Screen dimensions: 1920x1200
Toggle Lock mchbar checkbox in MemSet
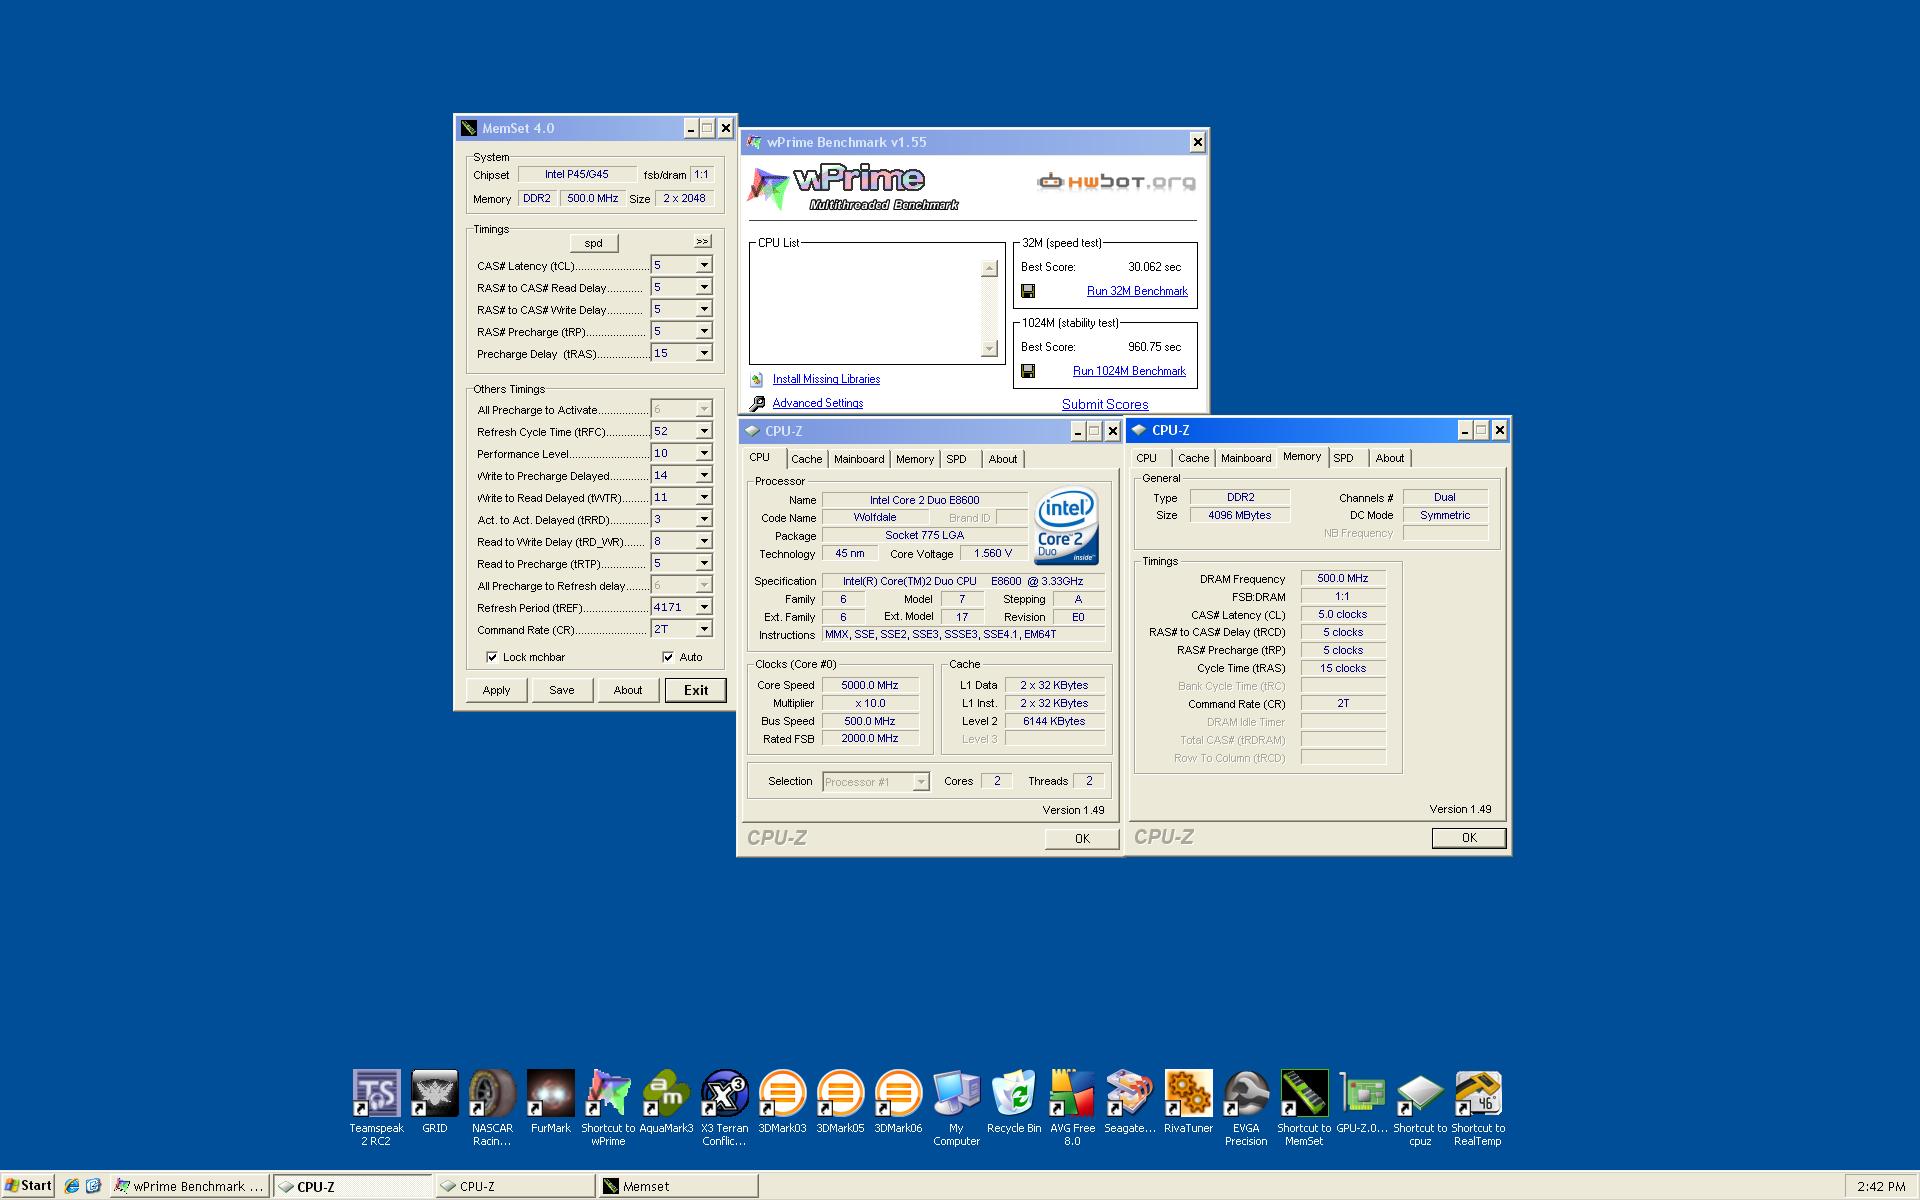tap(492, 657)
